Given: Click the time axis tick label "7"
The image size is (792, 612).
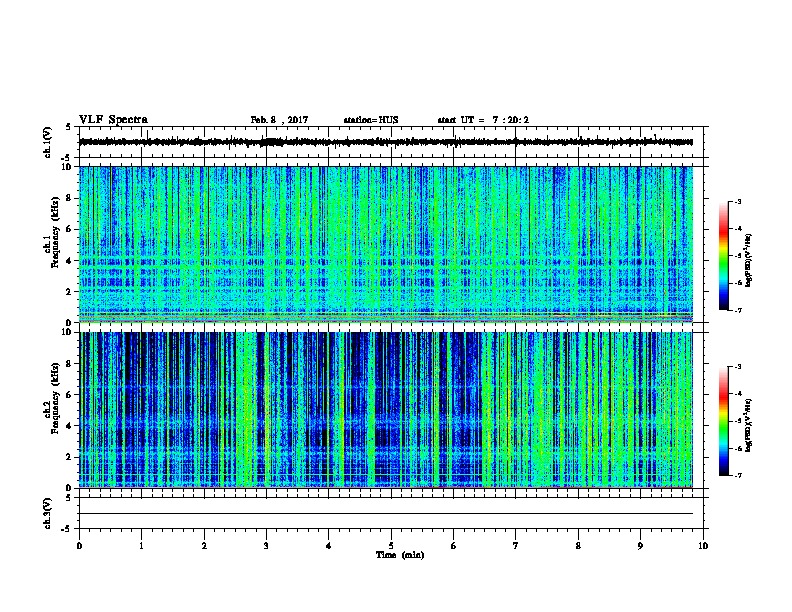Looking at the screenshot, I should click(516, 545).
